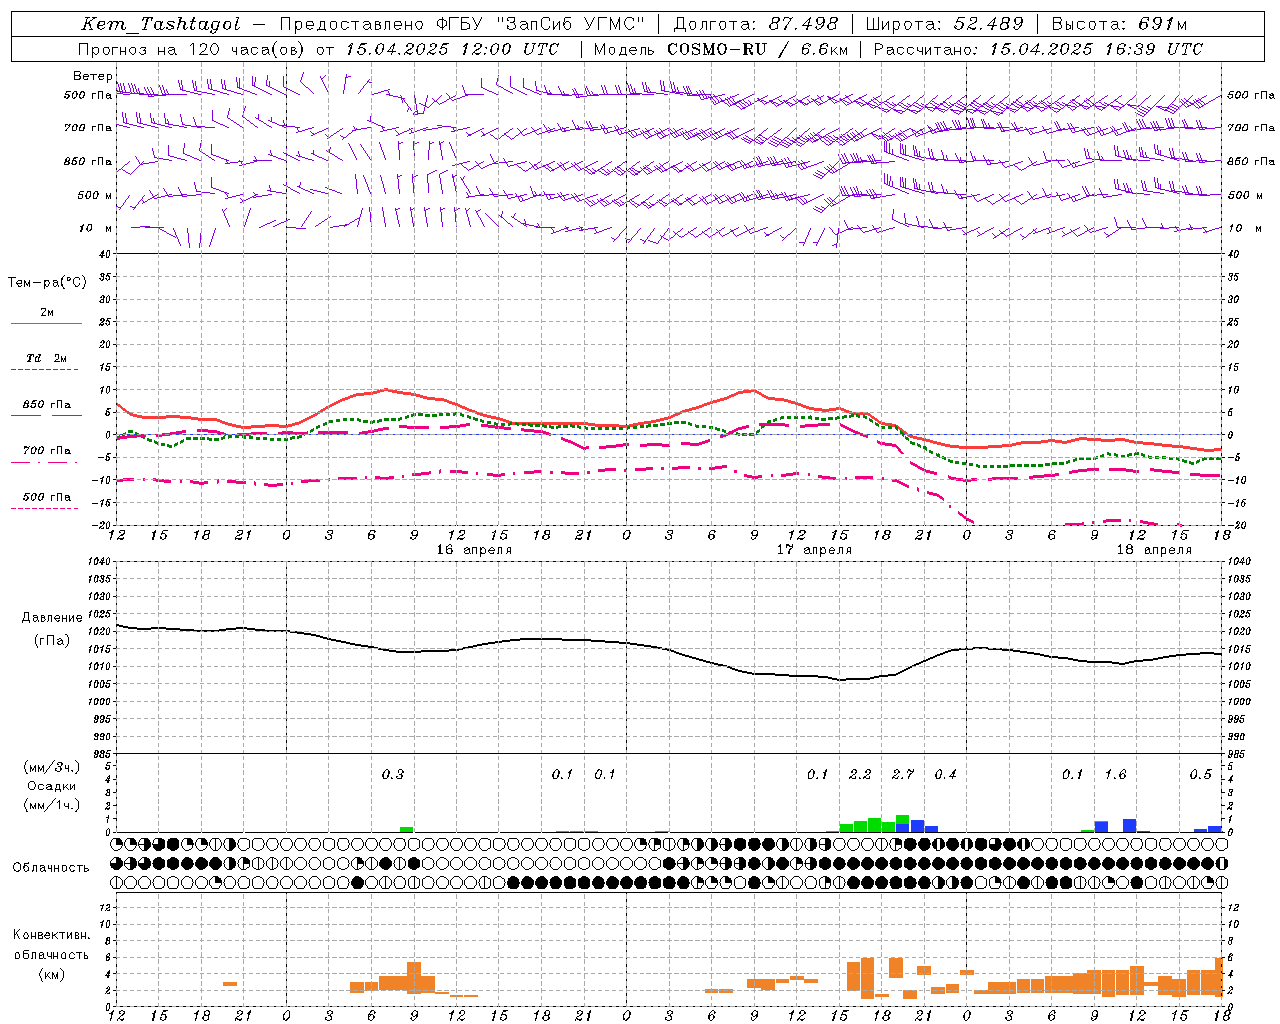Screen dimensions: 1280x1024
Task: Click the 'Тем-ра(°C)' temperature panel label
Action: point(47,283)
